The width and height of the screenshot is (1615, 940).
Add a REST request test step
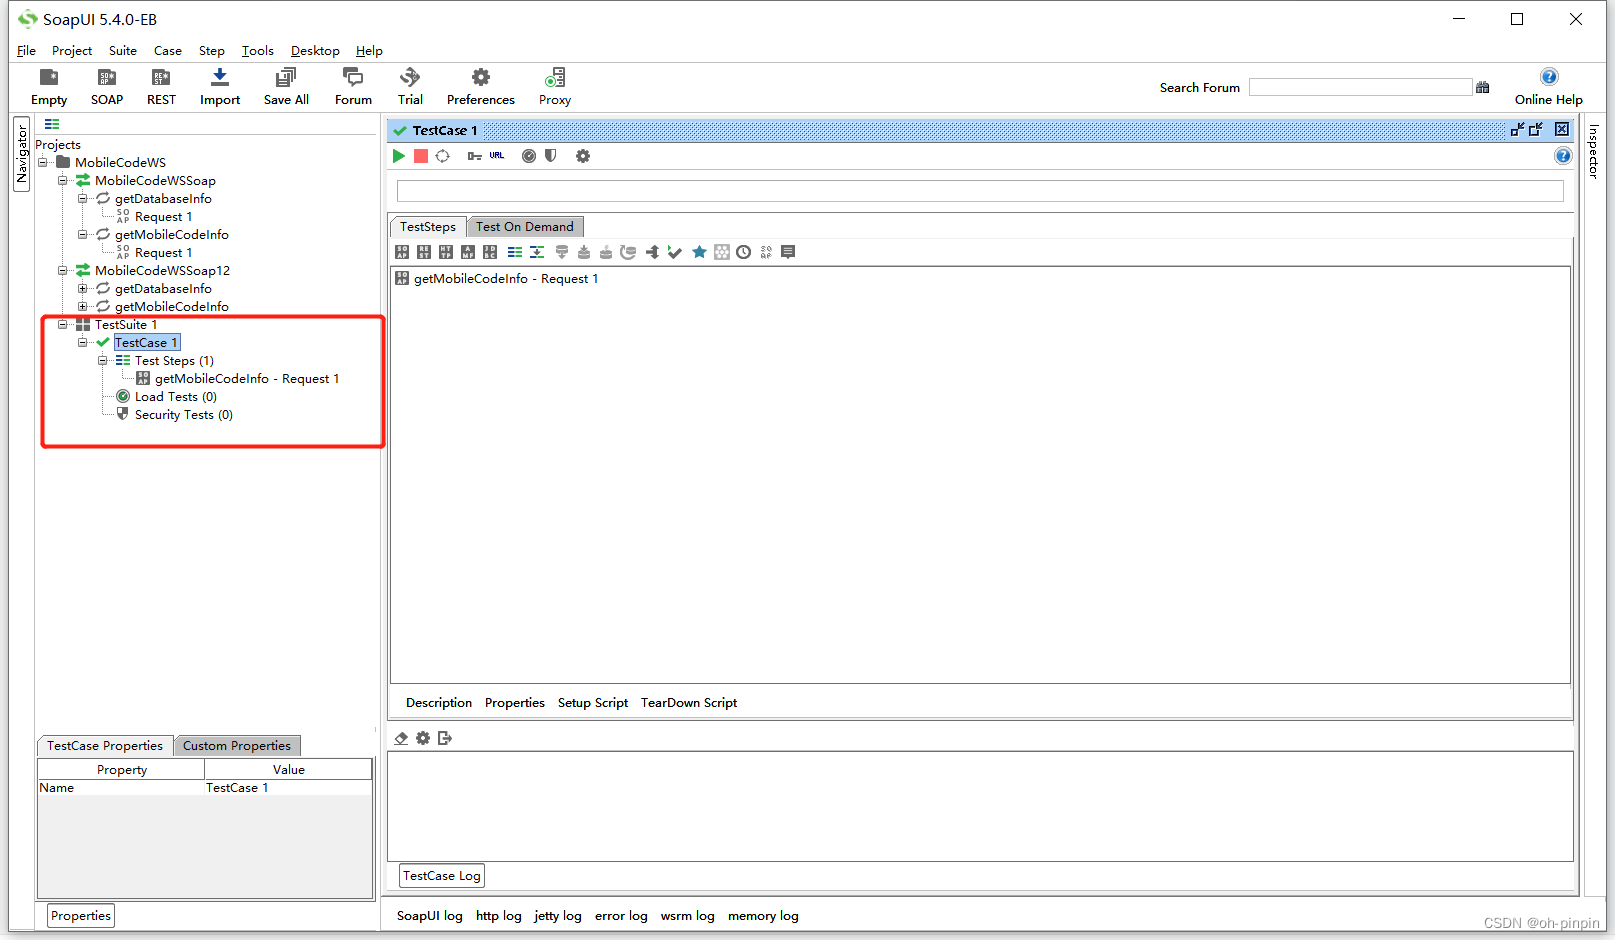tap(423, 251)
